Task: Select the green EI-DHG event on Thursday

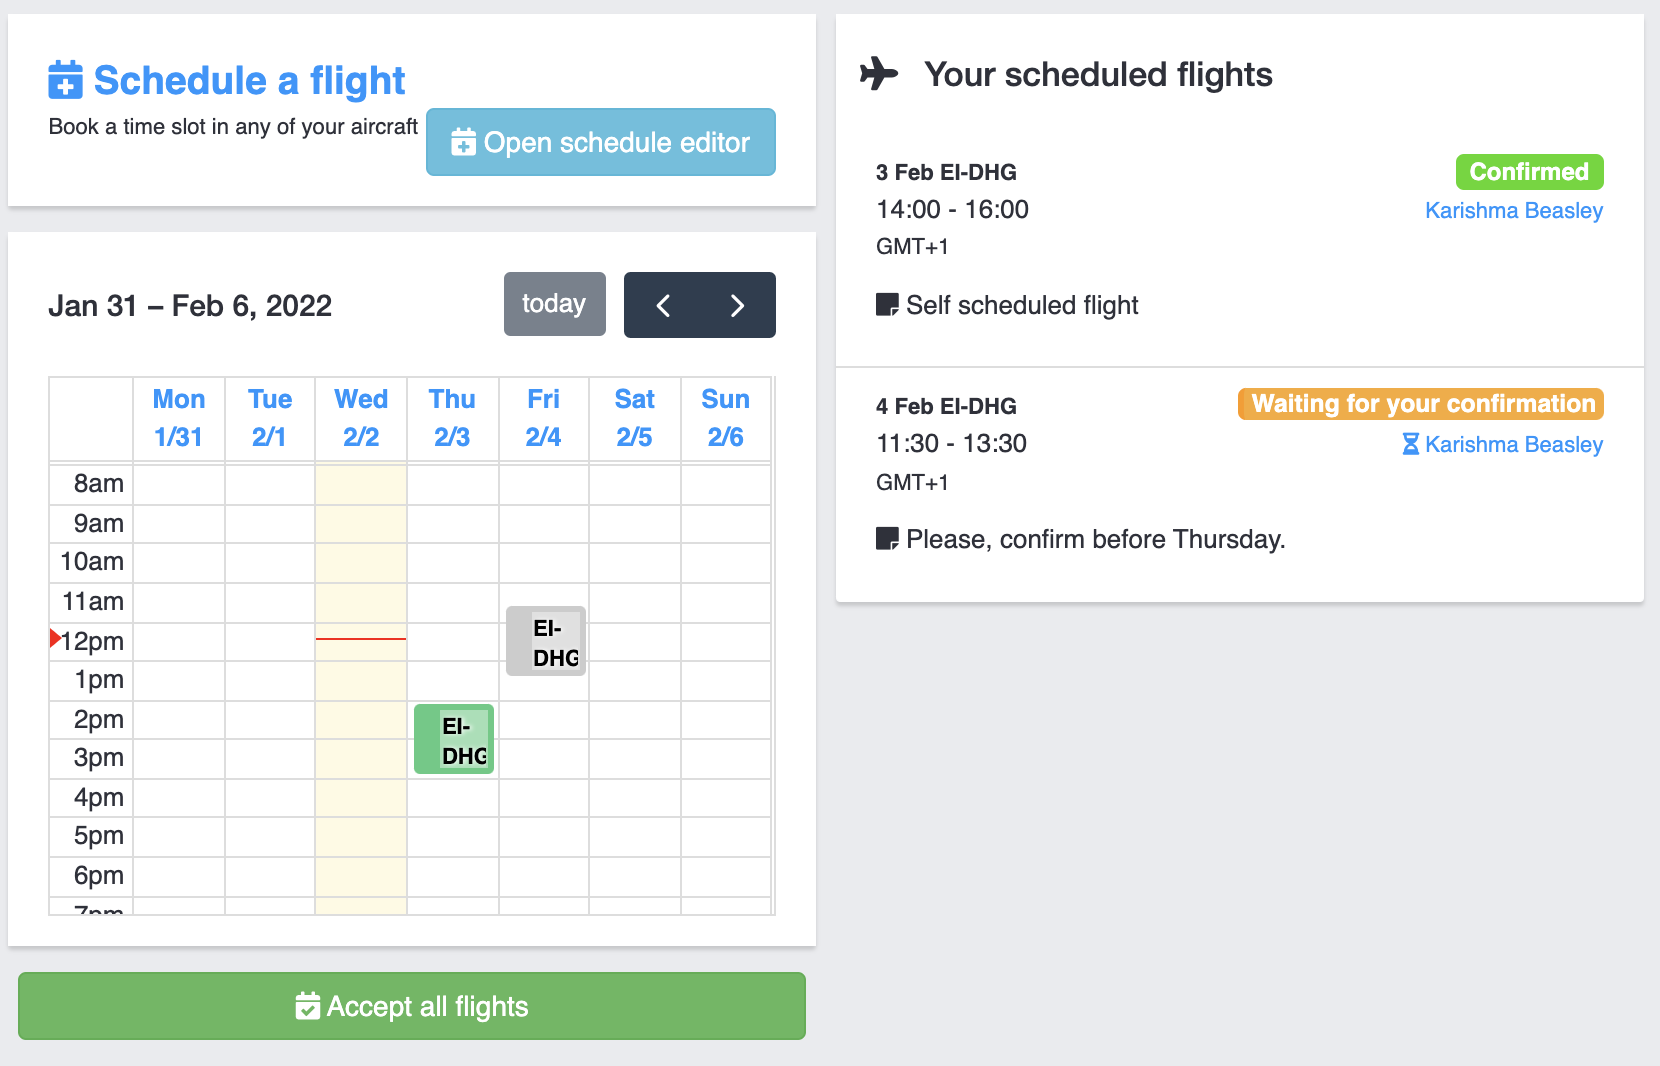Action: pos(454,740)
